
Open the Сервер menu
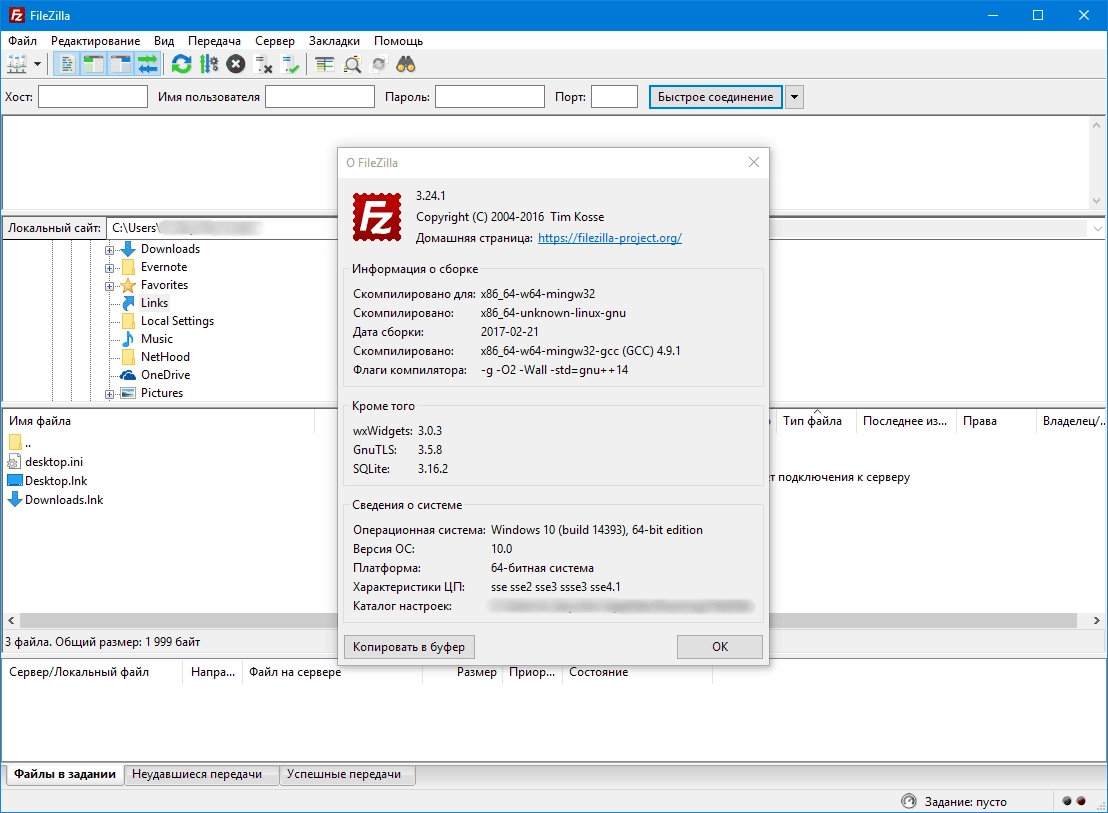coord(275,41)
